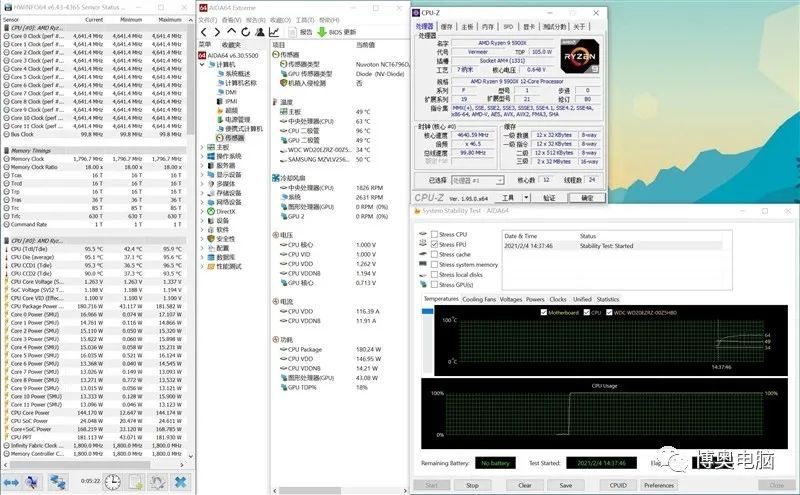Click the AIDA64 report page icon
This screenshot has height=495, width=800.
(x=292, y=32)
